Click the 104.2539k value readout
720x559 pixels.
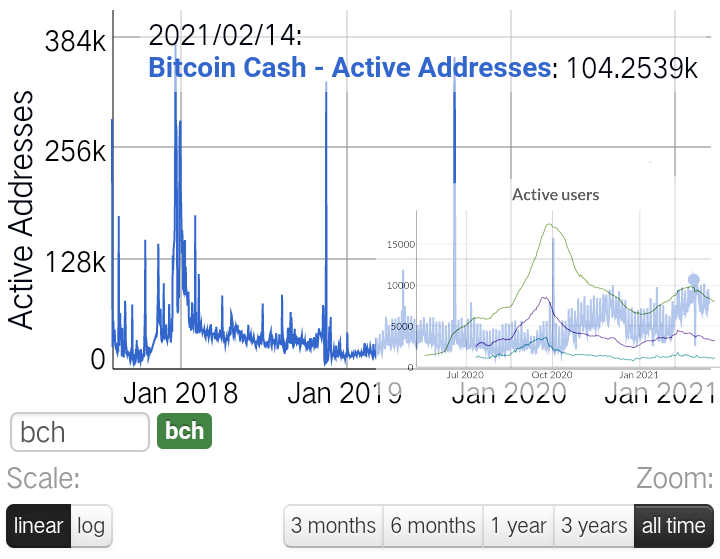click(x=632, y=68)
